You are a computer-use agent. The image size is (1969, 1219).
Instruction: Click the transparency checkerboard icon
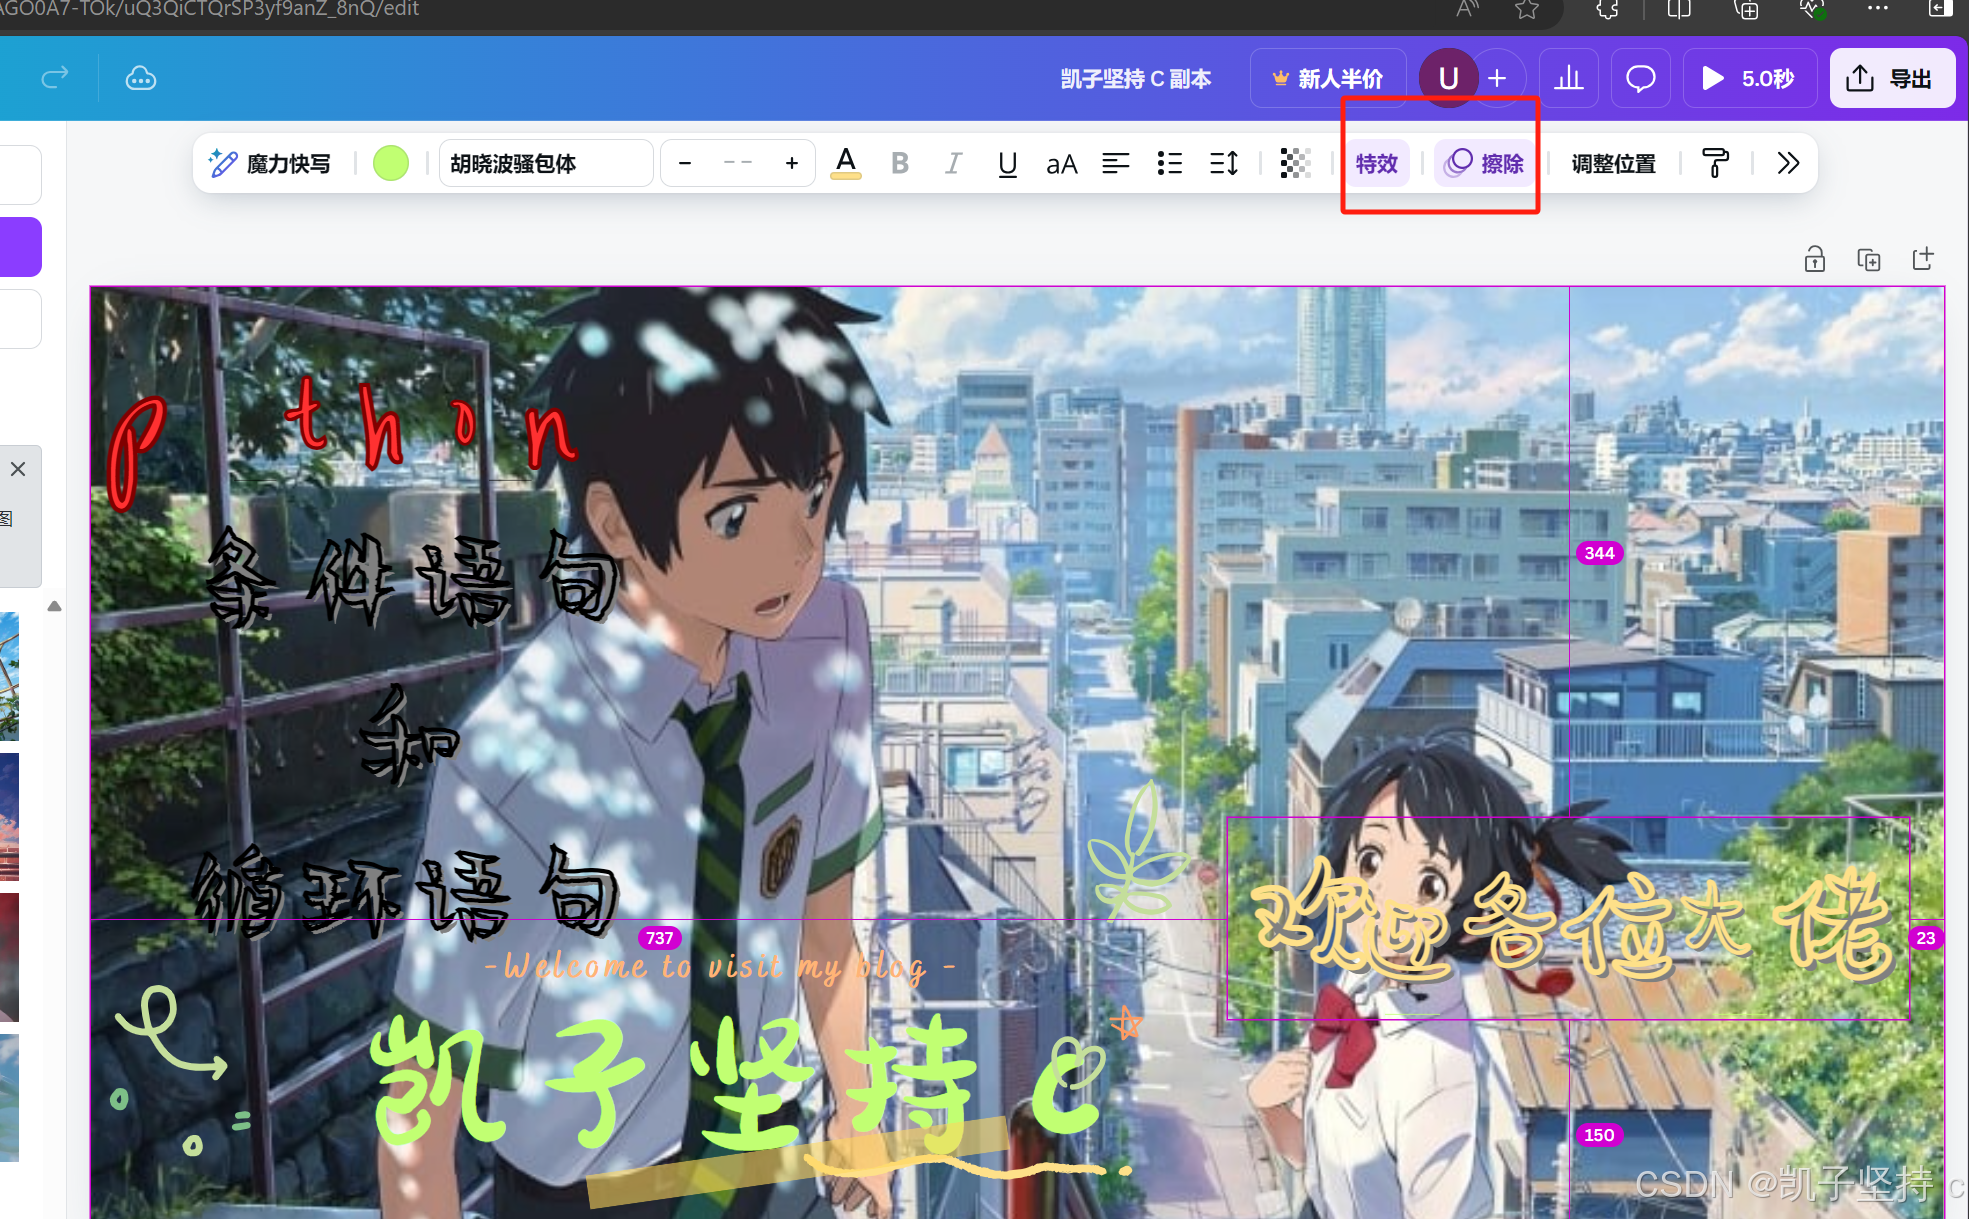pos(1295,163)
